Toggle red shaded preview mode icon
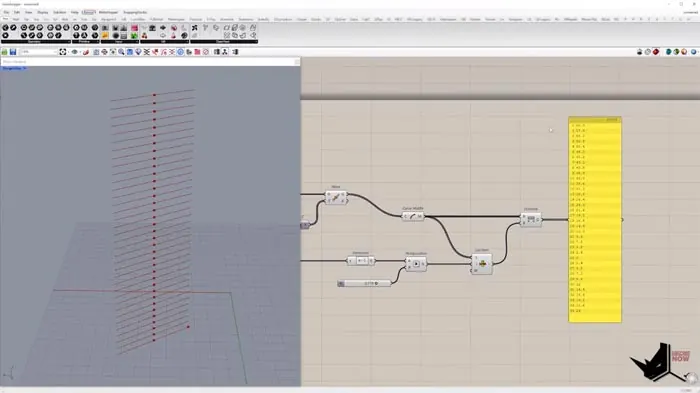This screenshot has width=700, height=393. tap(656, 52)
